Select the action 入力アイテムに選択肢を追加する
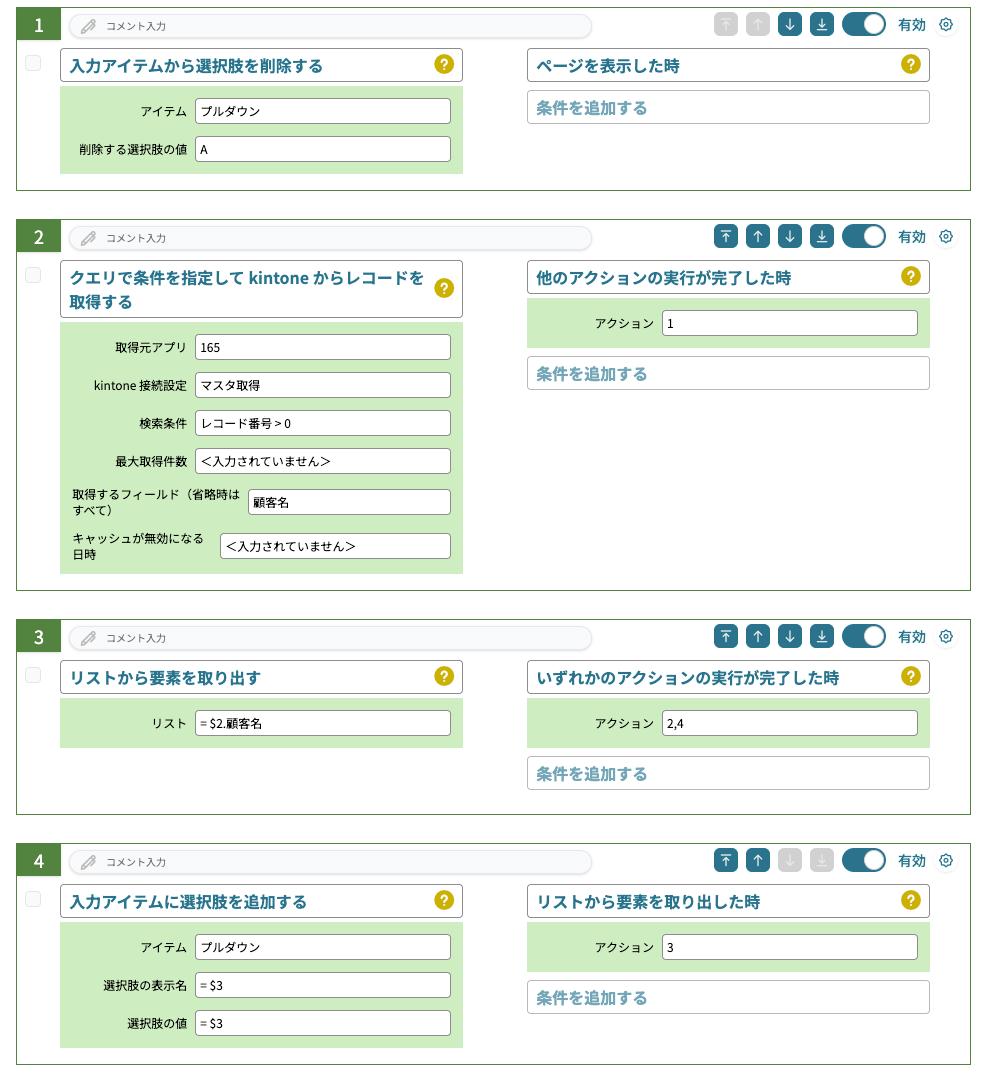Image resolution: width=987 pixels, height=1072 pixels. 261,901
